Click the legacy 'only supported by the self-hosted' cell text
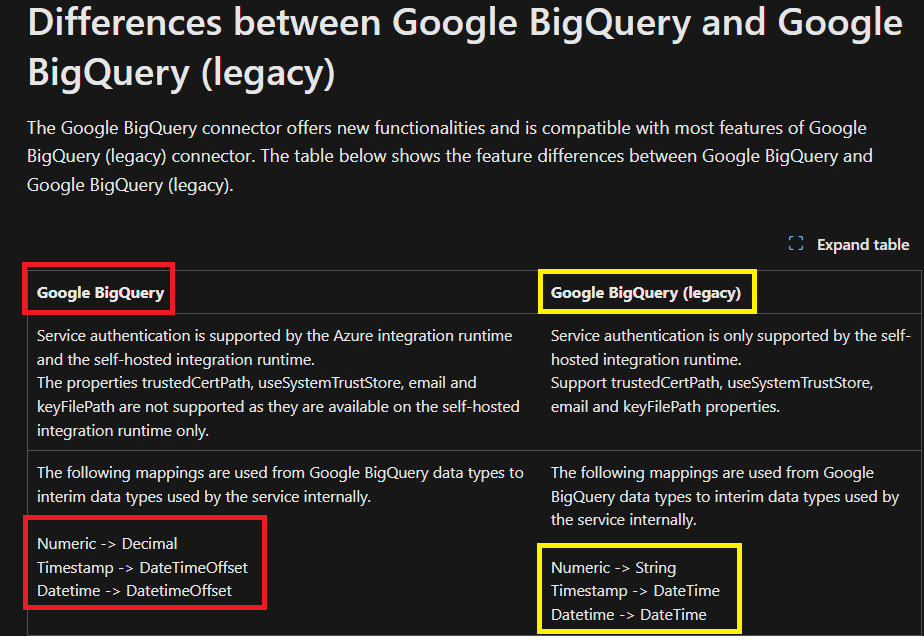 (731, 348)
